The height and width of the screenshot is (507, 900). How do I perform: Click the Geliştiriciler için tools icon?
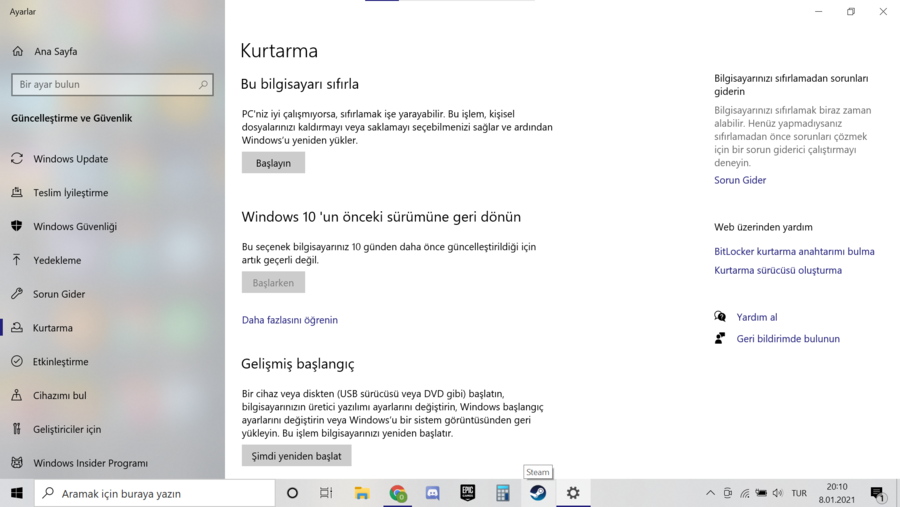click(17, 429)
